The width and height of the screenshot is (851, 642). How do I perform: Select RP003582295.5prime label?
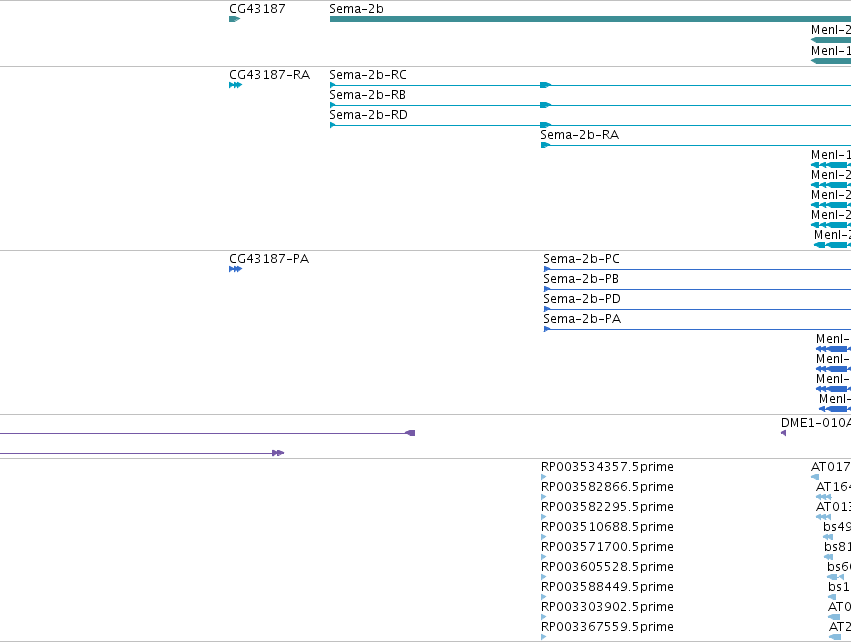pyautogui.click(x=607, y=507)
